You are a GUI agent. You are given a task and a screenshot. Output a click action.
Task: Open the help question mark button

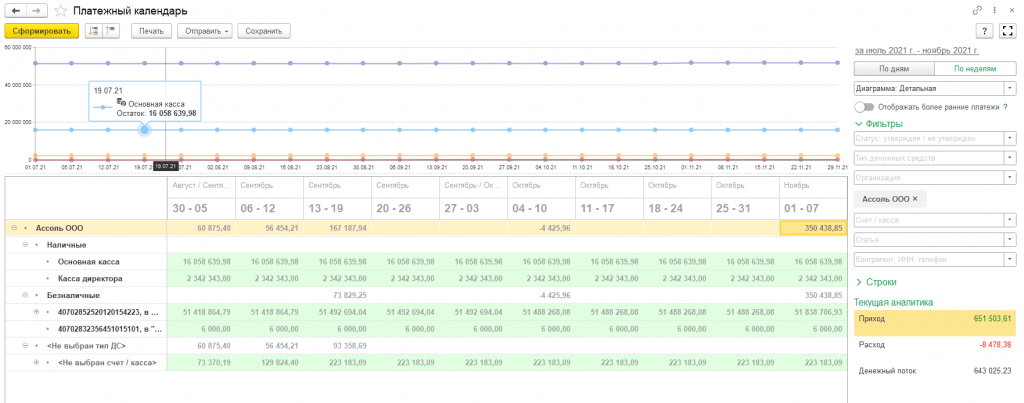(x=983, y=31)
